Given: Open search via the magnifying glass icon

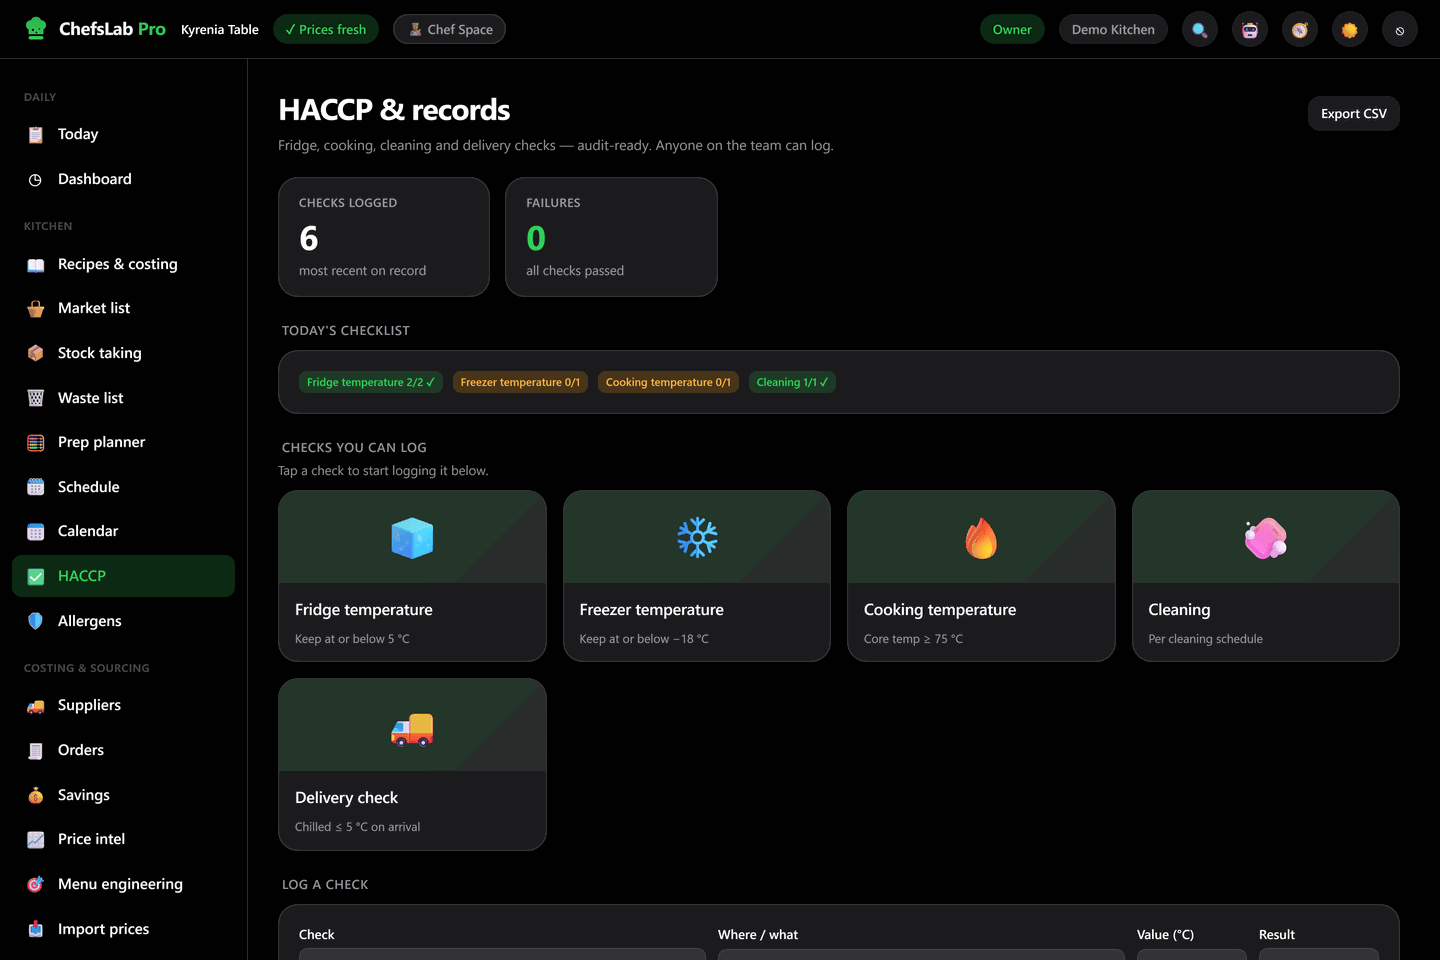Looking at the screenshot, I should pos(1200,30).
